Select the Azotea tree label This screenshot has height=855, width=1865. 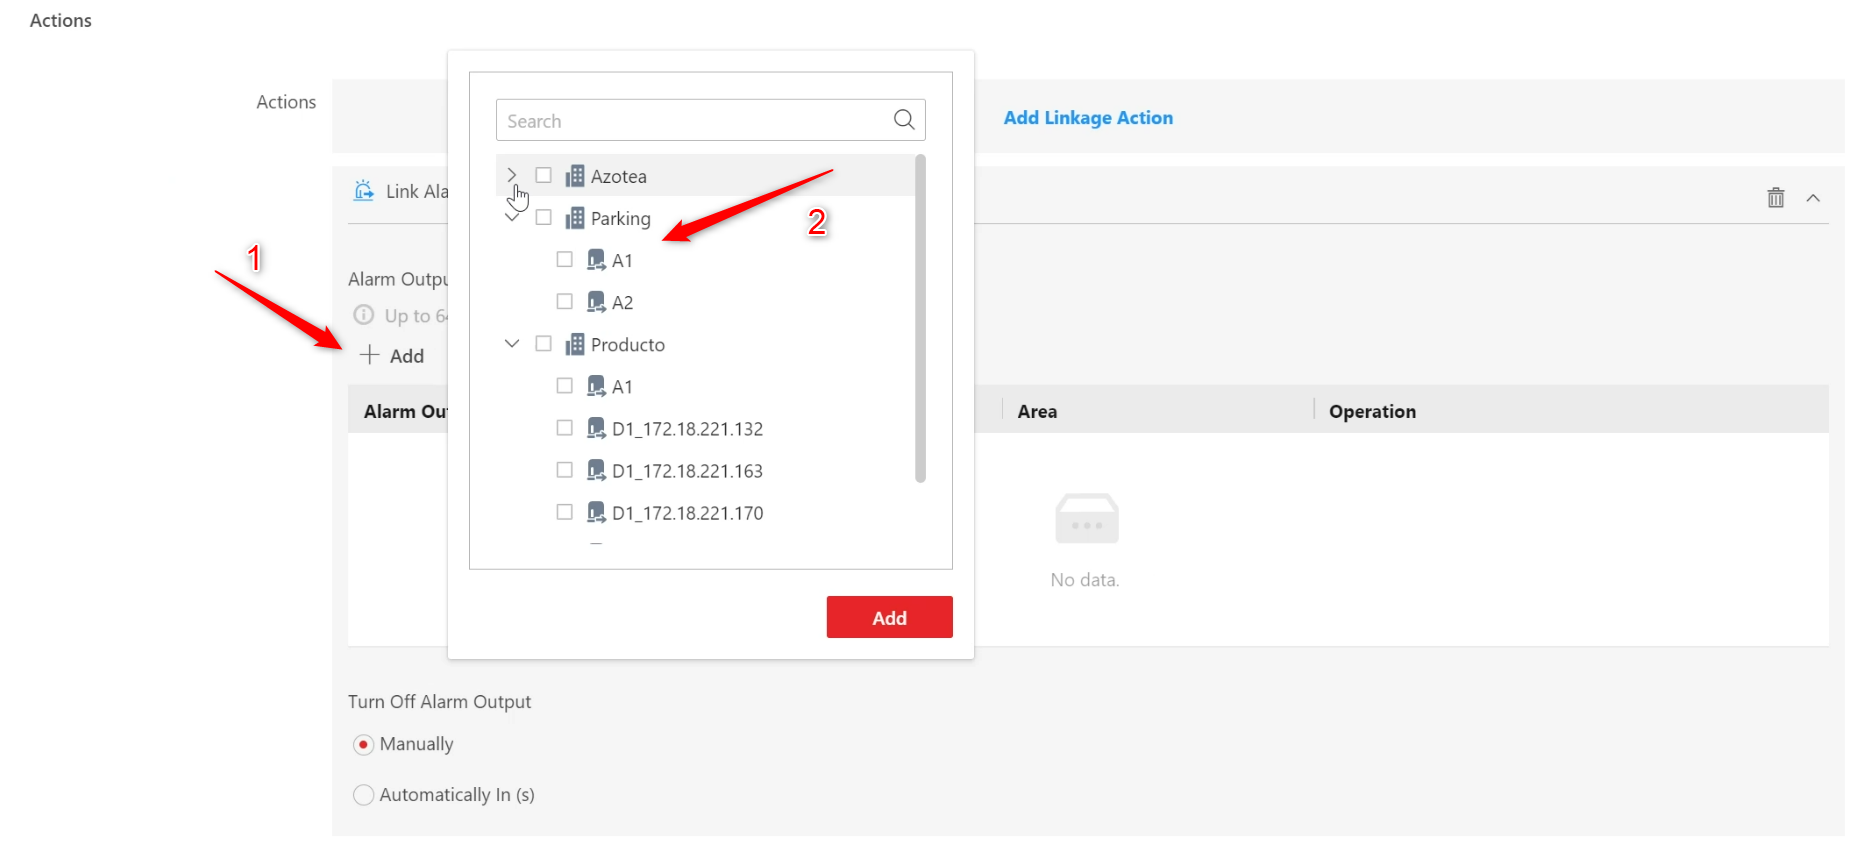(619, 176)
